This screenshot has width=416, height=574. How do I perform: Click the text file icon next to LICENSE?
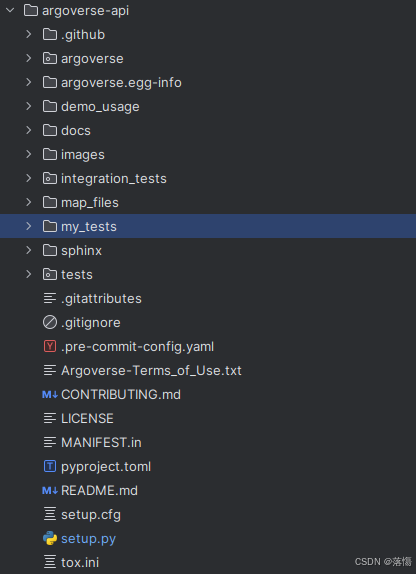point(50,418)
